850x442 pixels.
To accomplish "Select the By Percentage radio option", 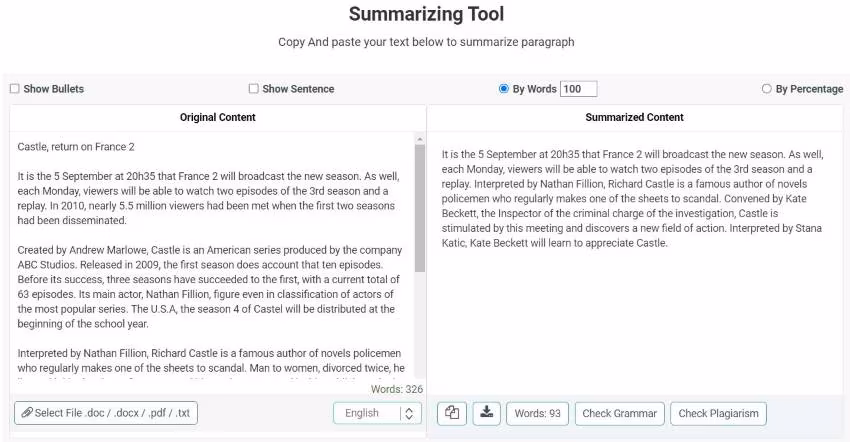I will pos(767,89).
